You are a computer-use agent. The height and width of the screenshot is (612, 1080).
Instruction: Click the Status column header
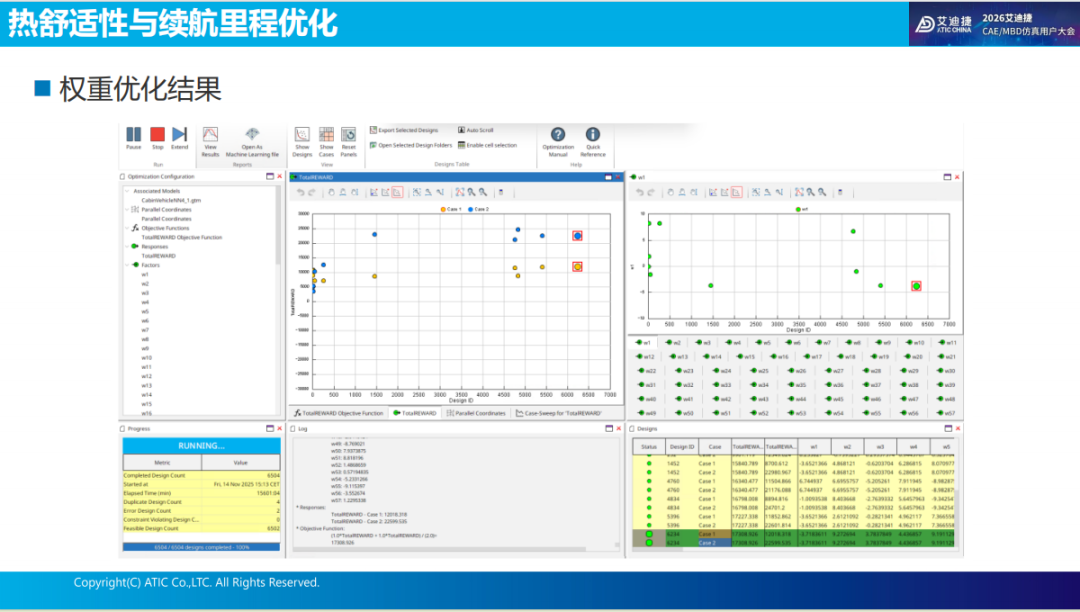point(649,447)
